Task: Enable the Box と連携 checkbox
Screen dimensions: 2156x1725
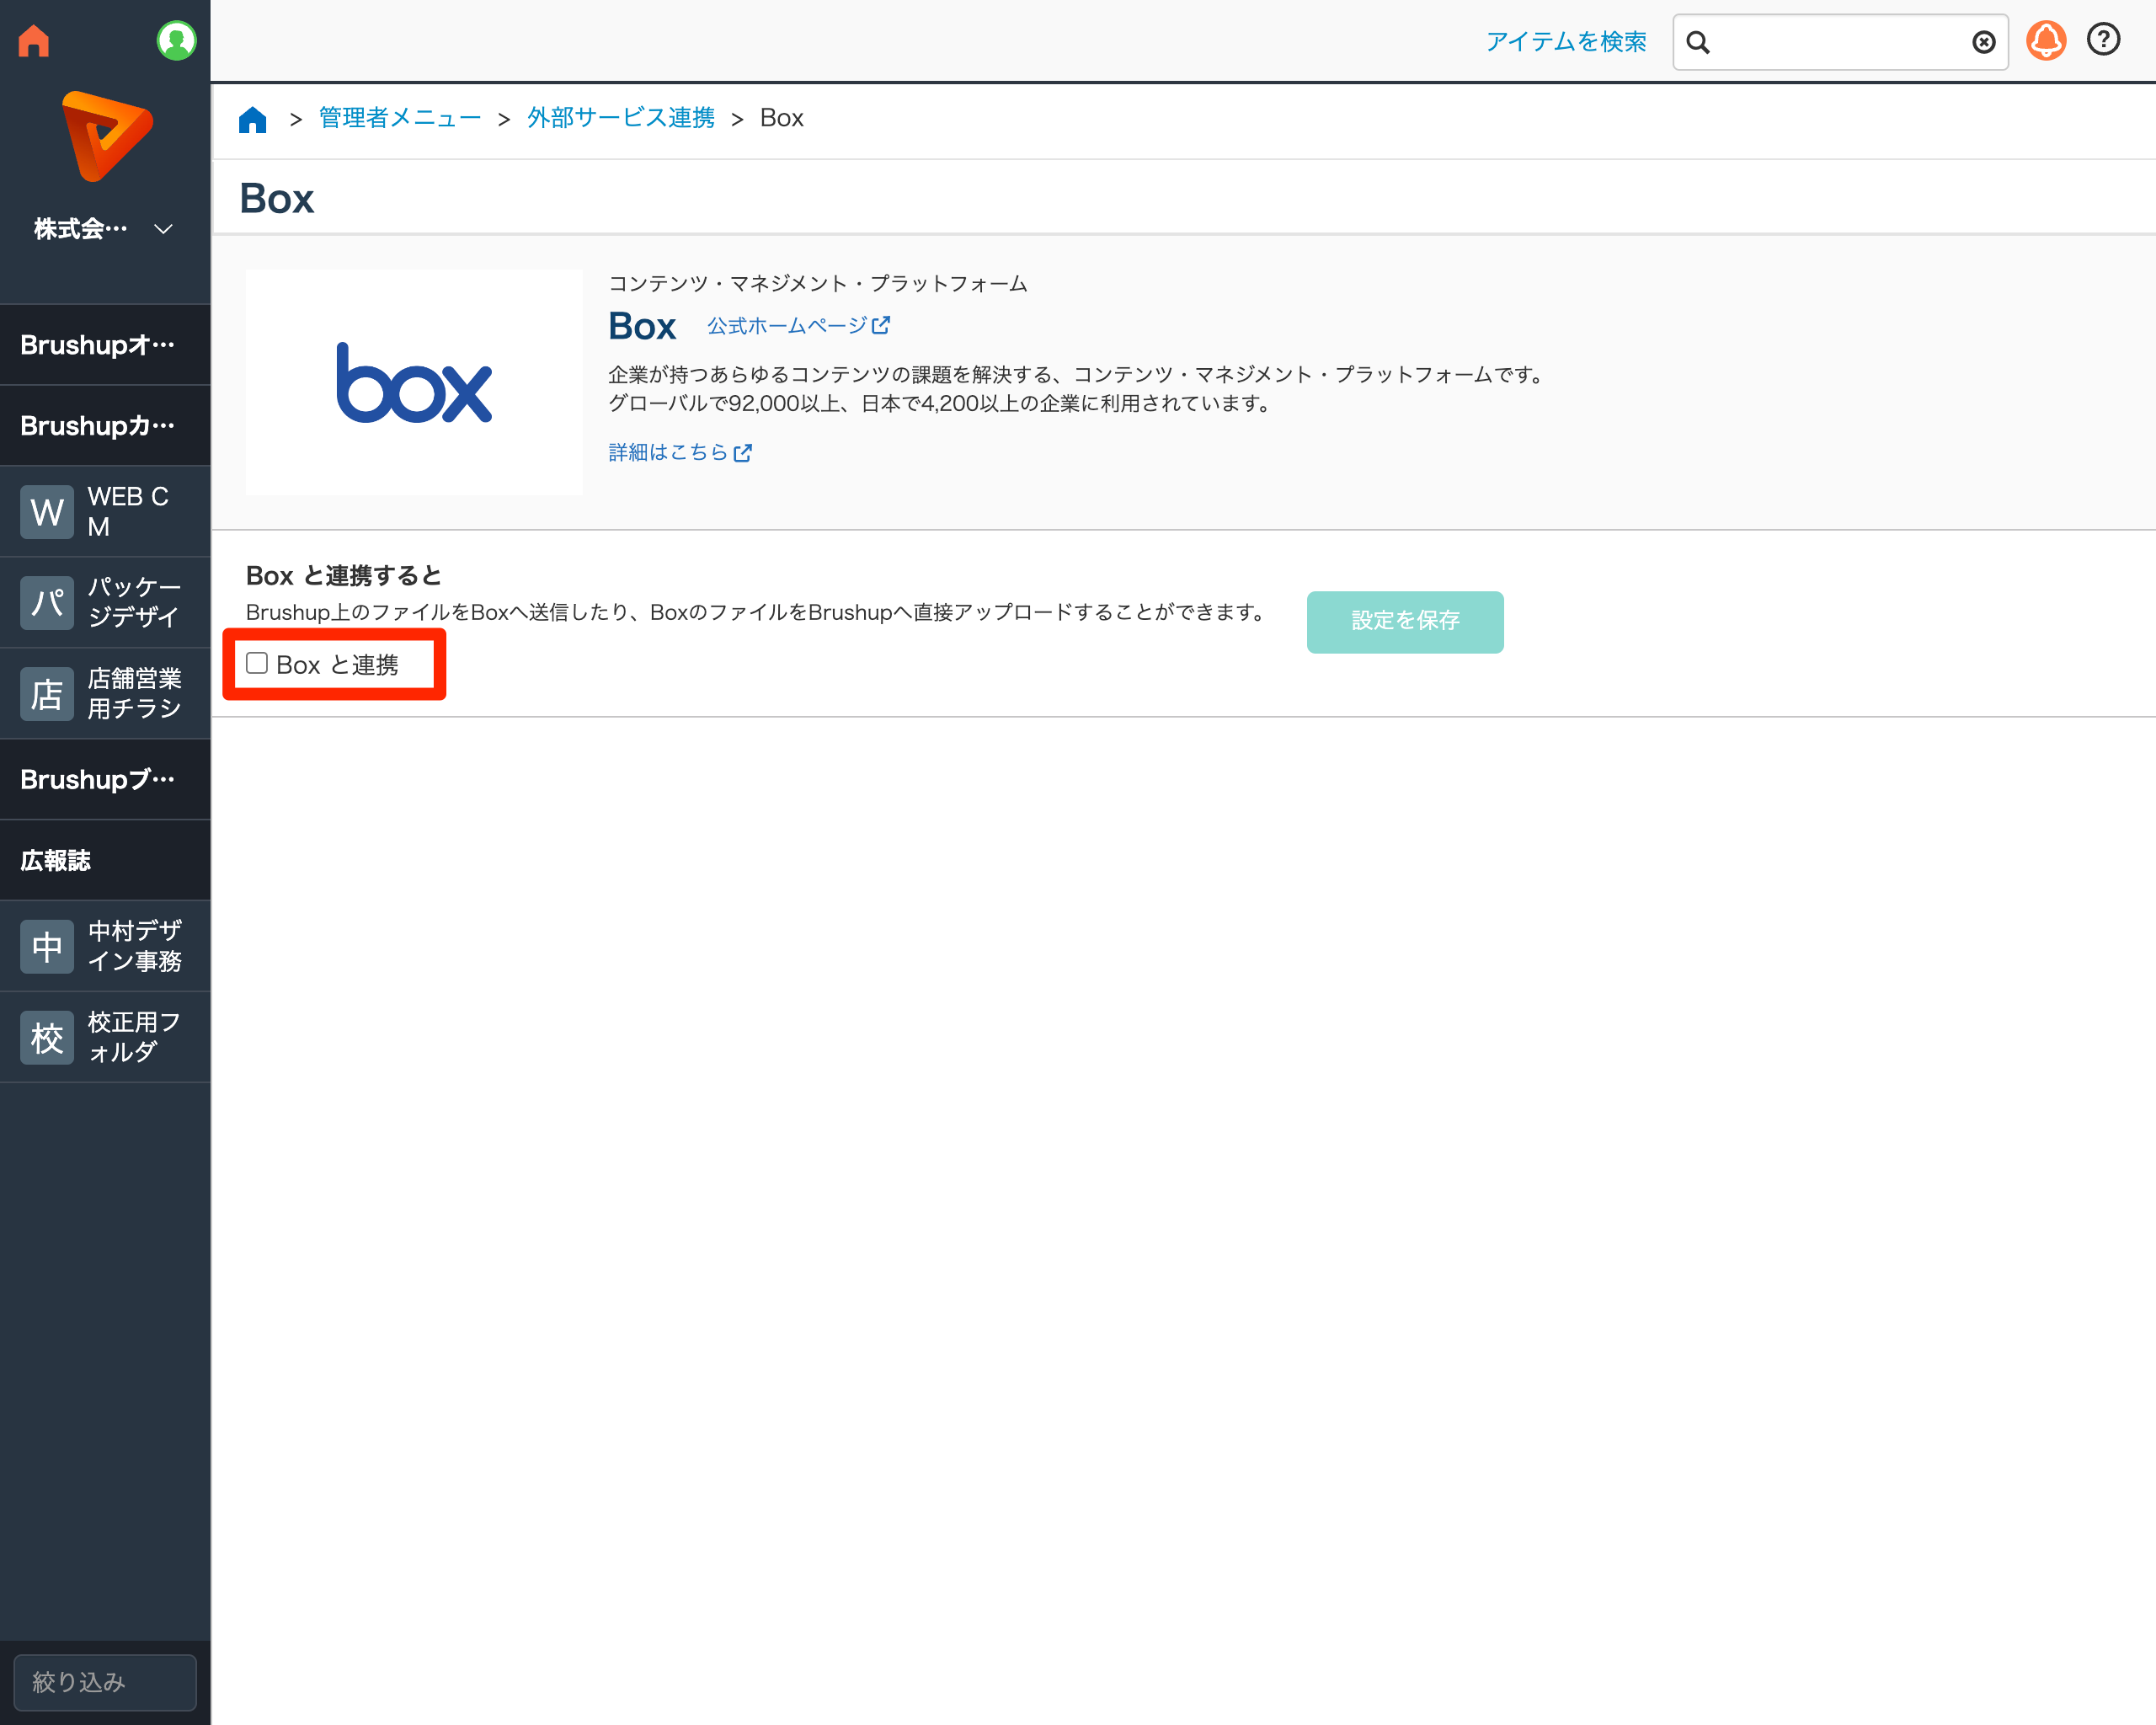Action: click(257, 664)
